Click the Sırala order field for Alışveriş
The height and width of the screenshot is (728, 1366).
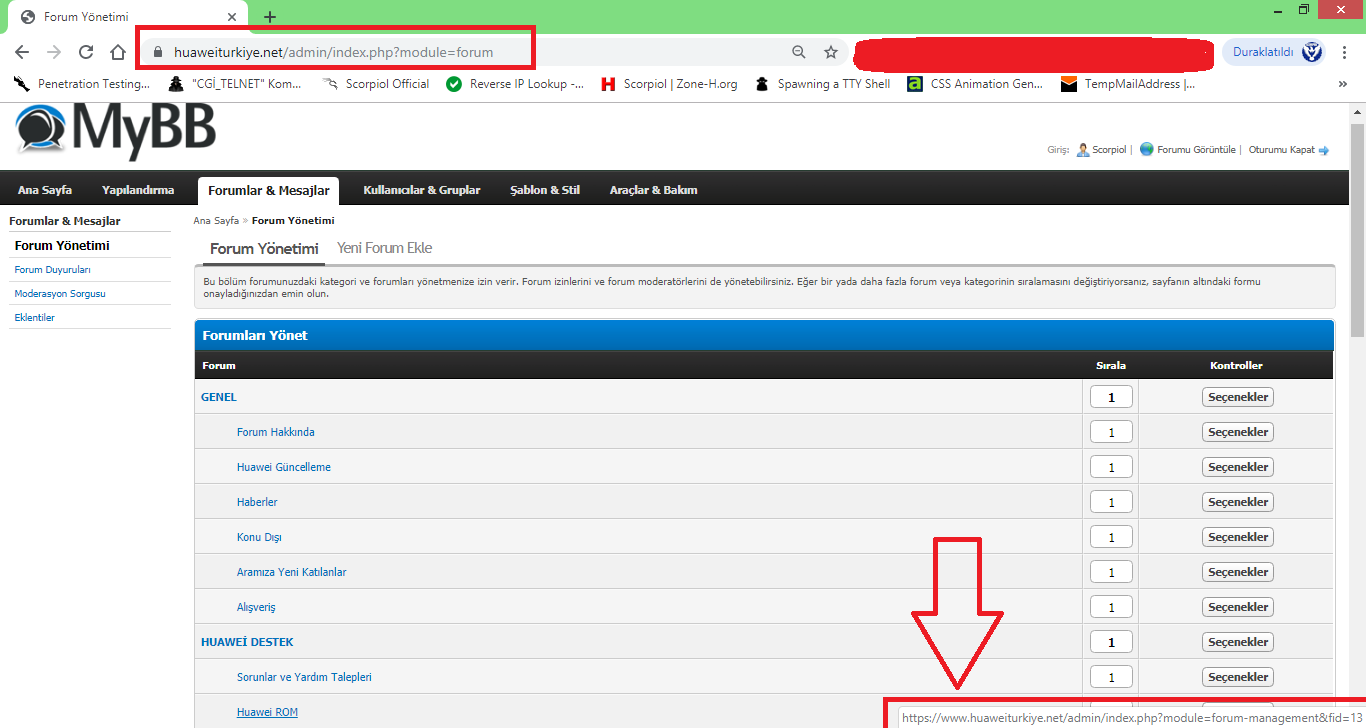[x=1111, y=607]
